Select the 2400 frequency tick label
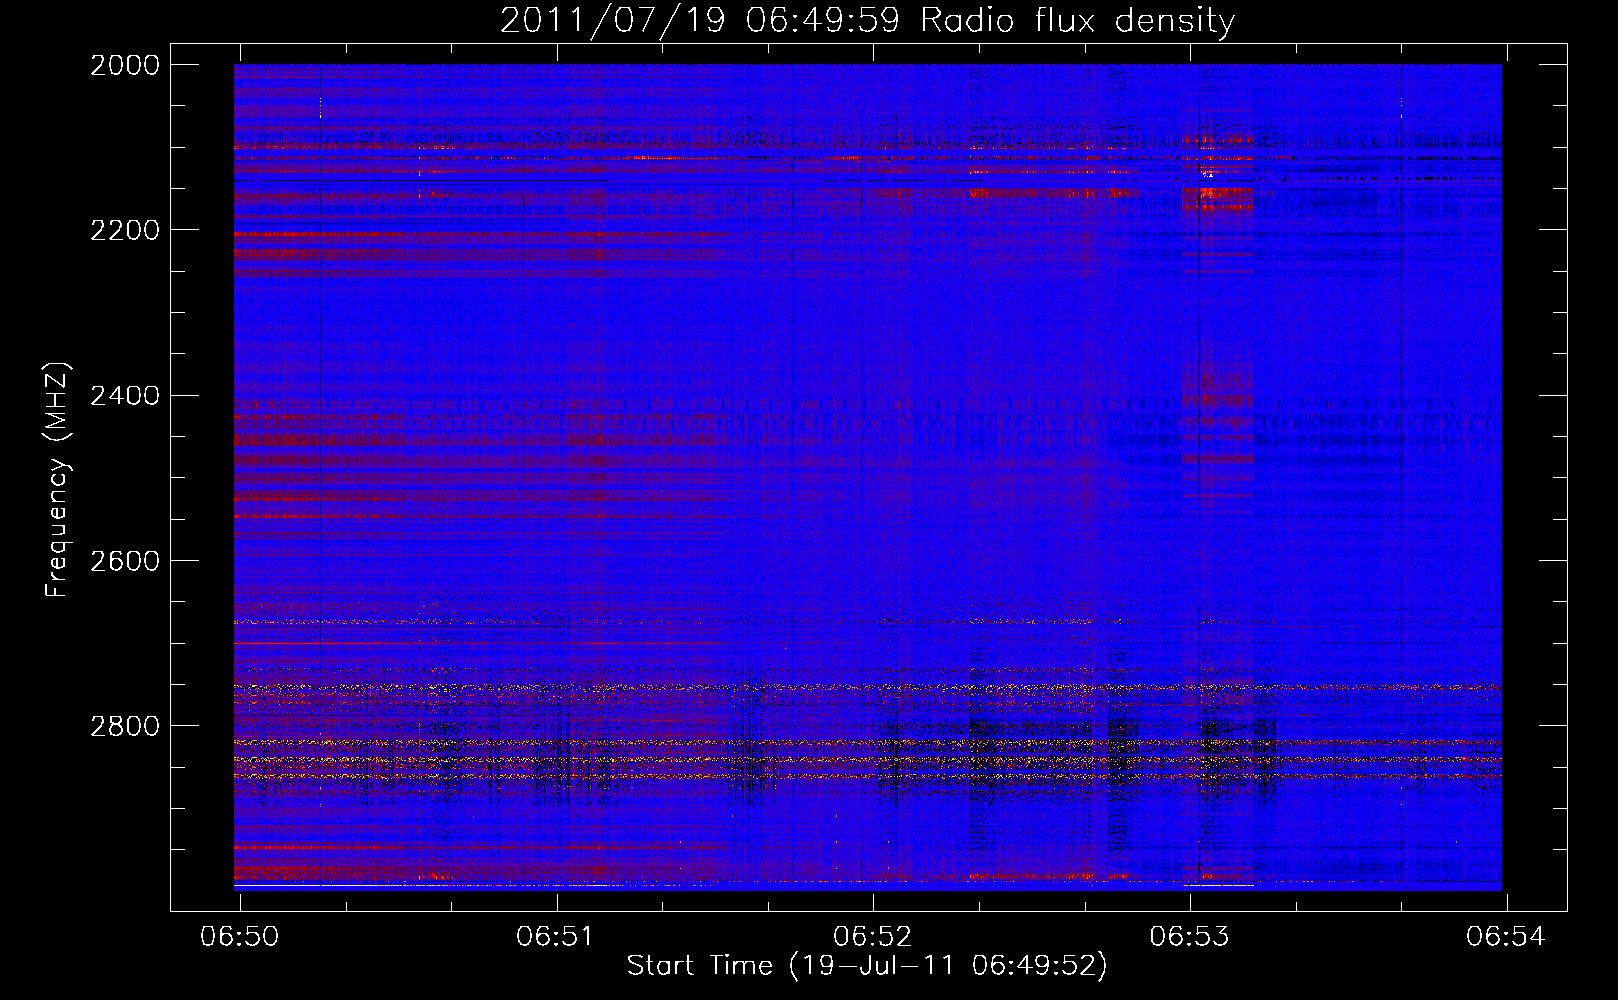The image size is (1618, 1000). 125,396
